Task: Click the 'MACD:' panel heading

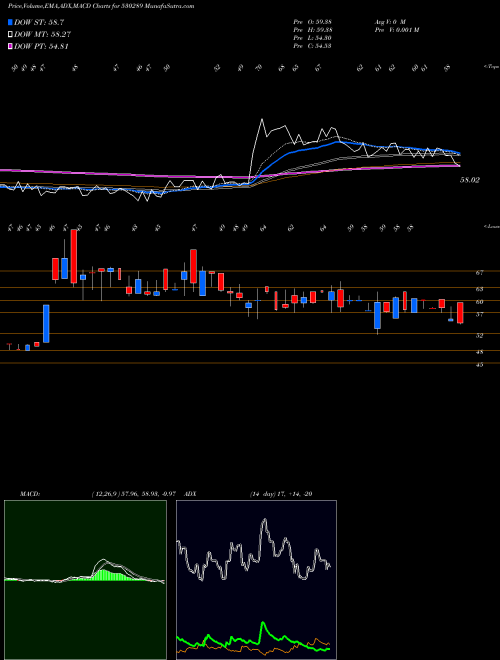Action: 29,494
